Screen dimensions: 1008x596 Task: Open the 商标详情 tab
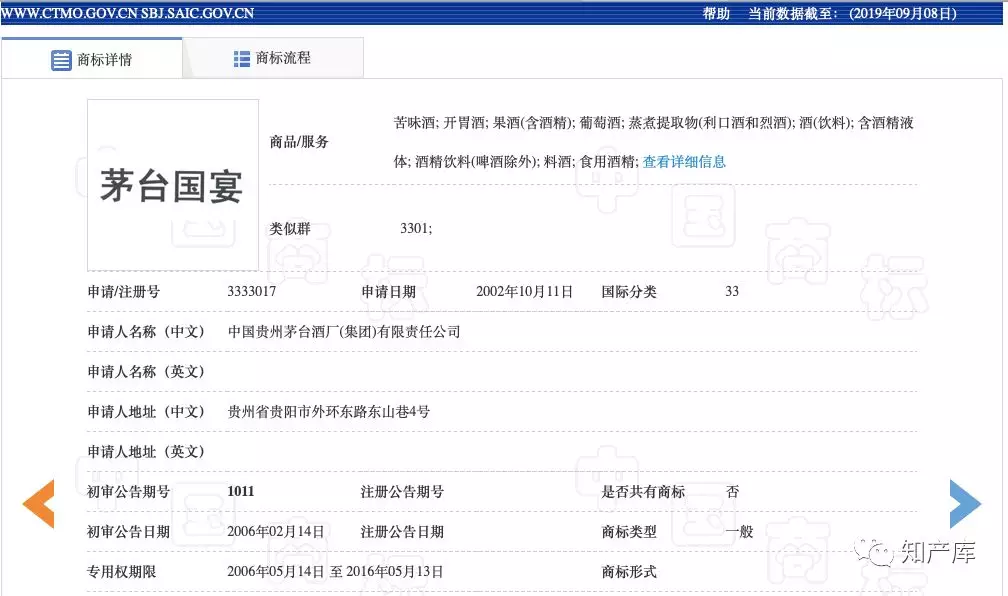click(x=92, y=59)
